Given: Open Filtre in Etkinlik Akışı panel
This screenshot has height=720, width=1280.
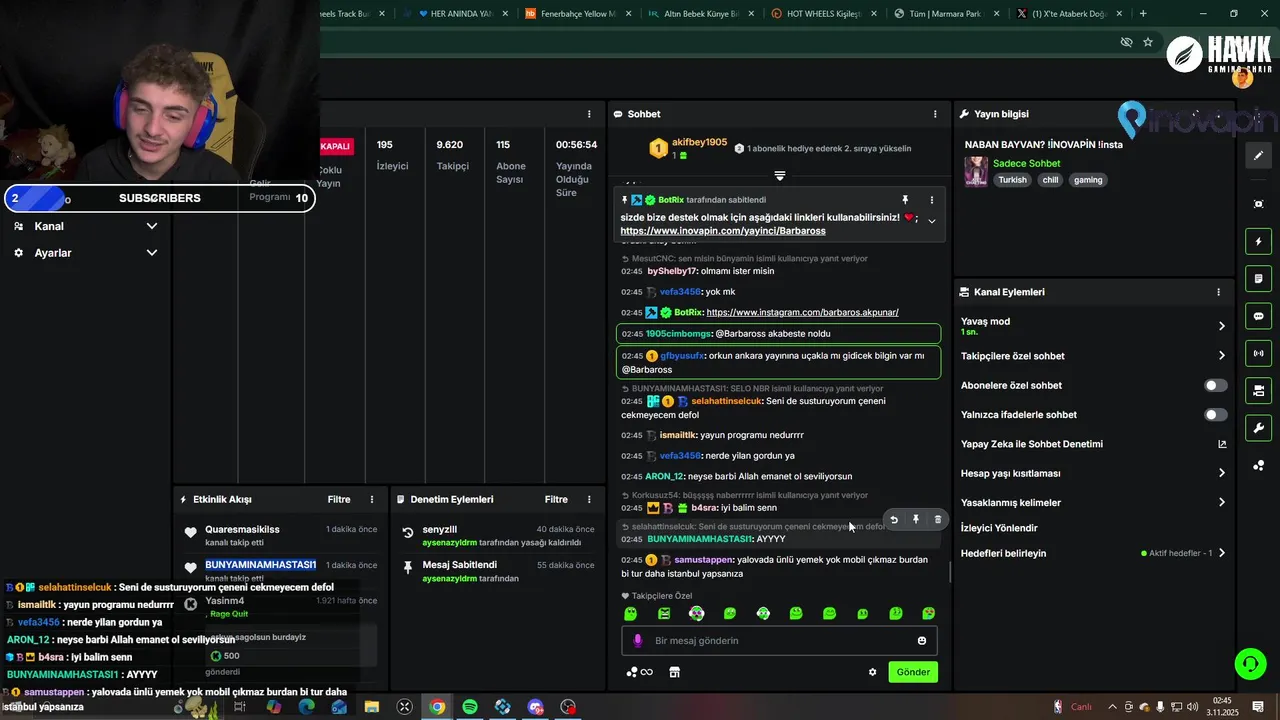Looking at the screenshot, I should coord(339,499).
